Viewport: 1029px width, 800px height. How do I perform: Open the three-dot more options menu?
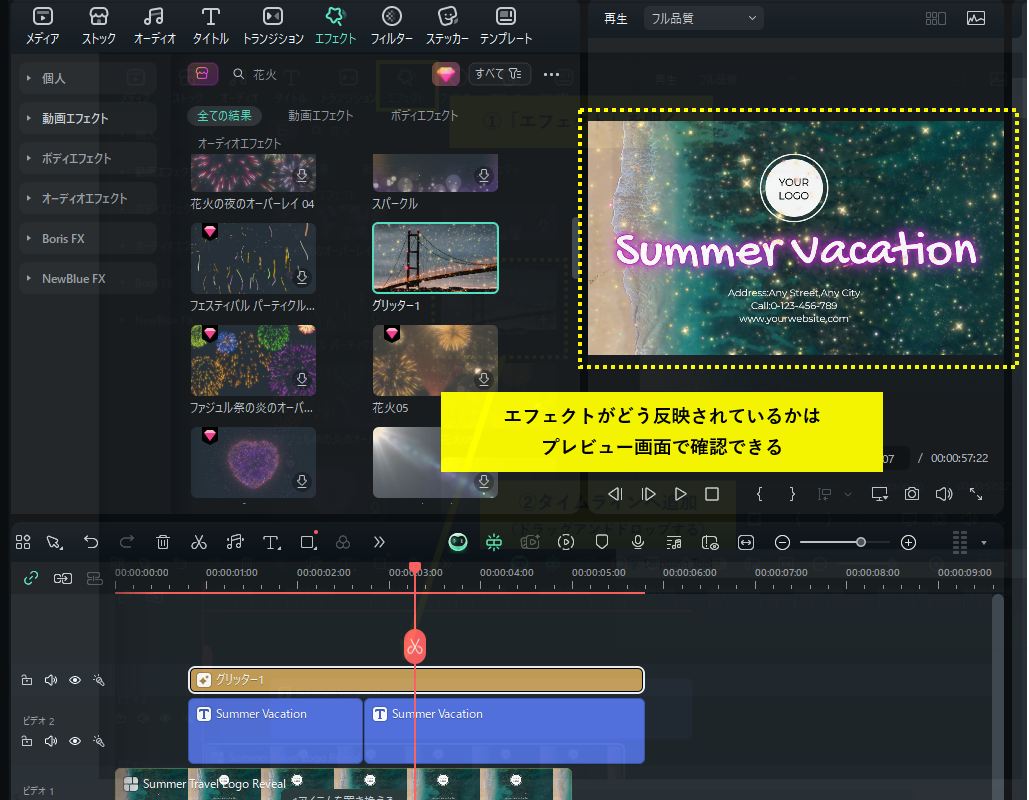[x=551, y=74]
